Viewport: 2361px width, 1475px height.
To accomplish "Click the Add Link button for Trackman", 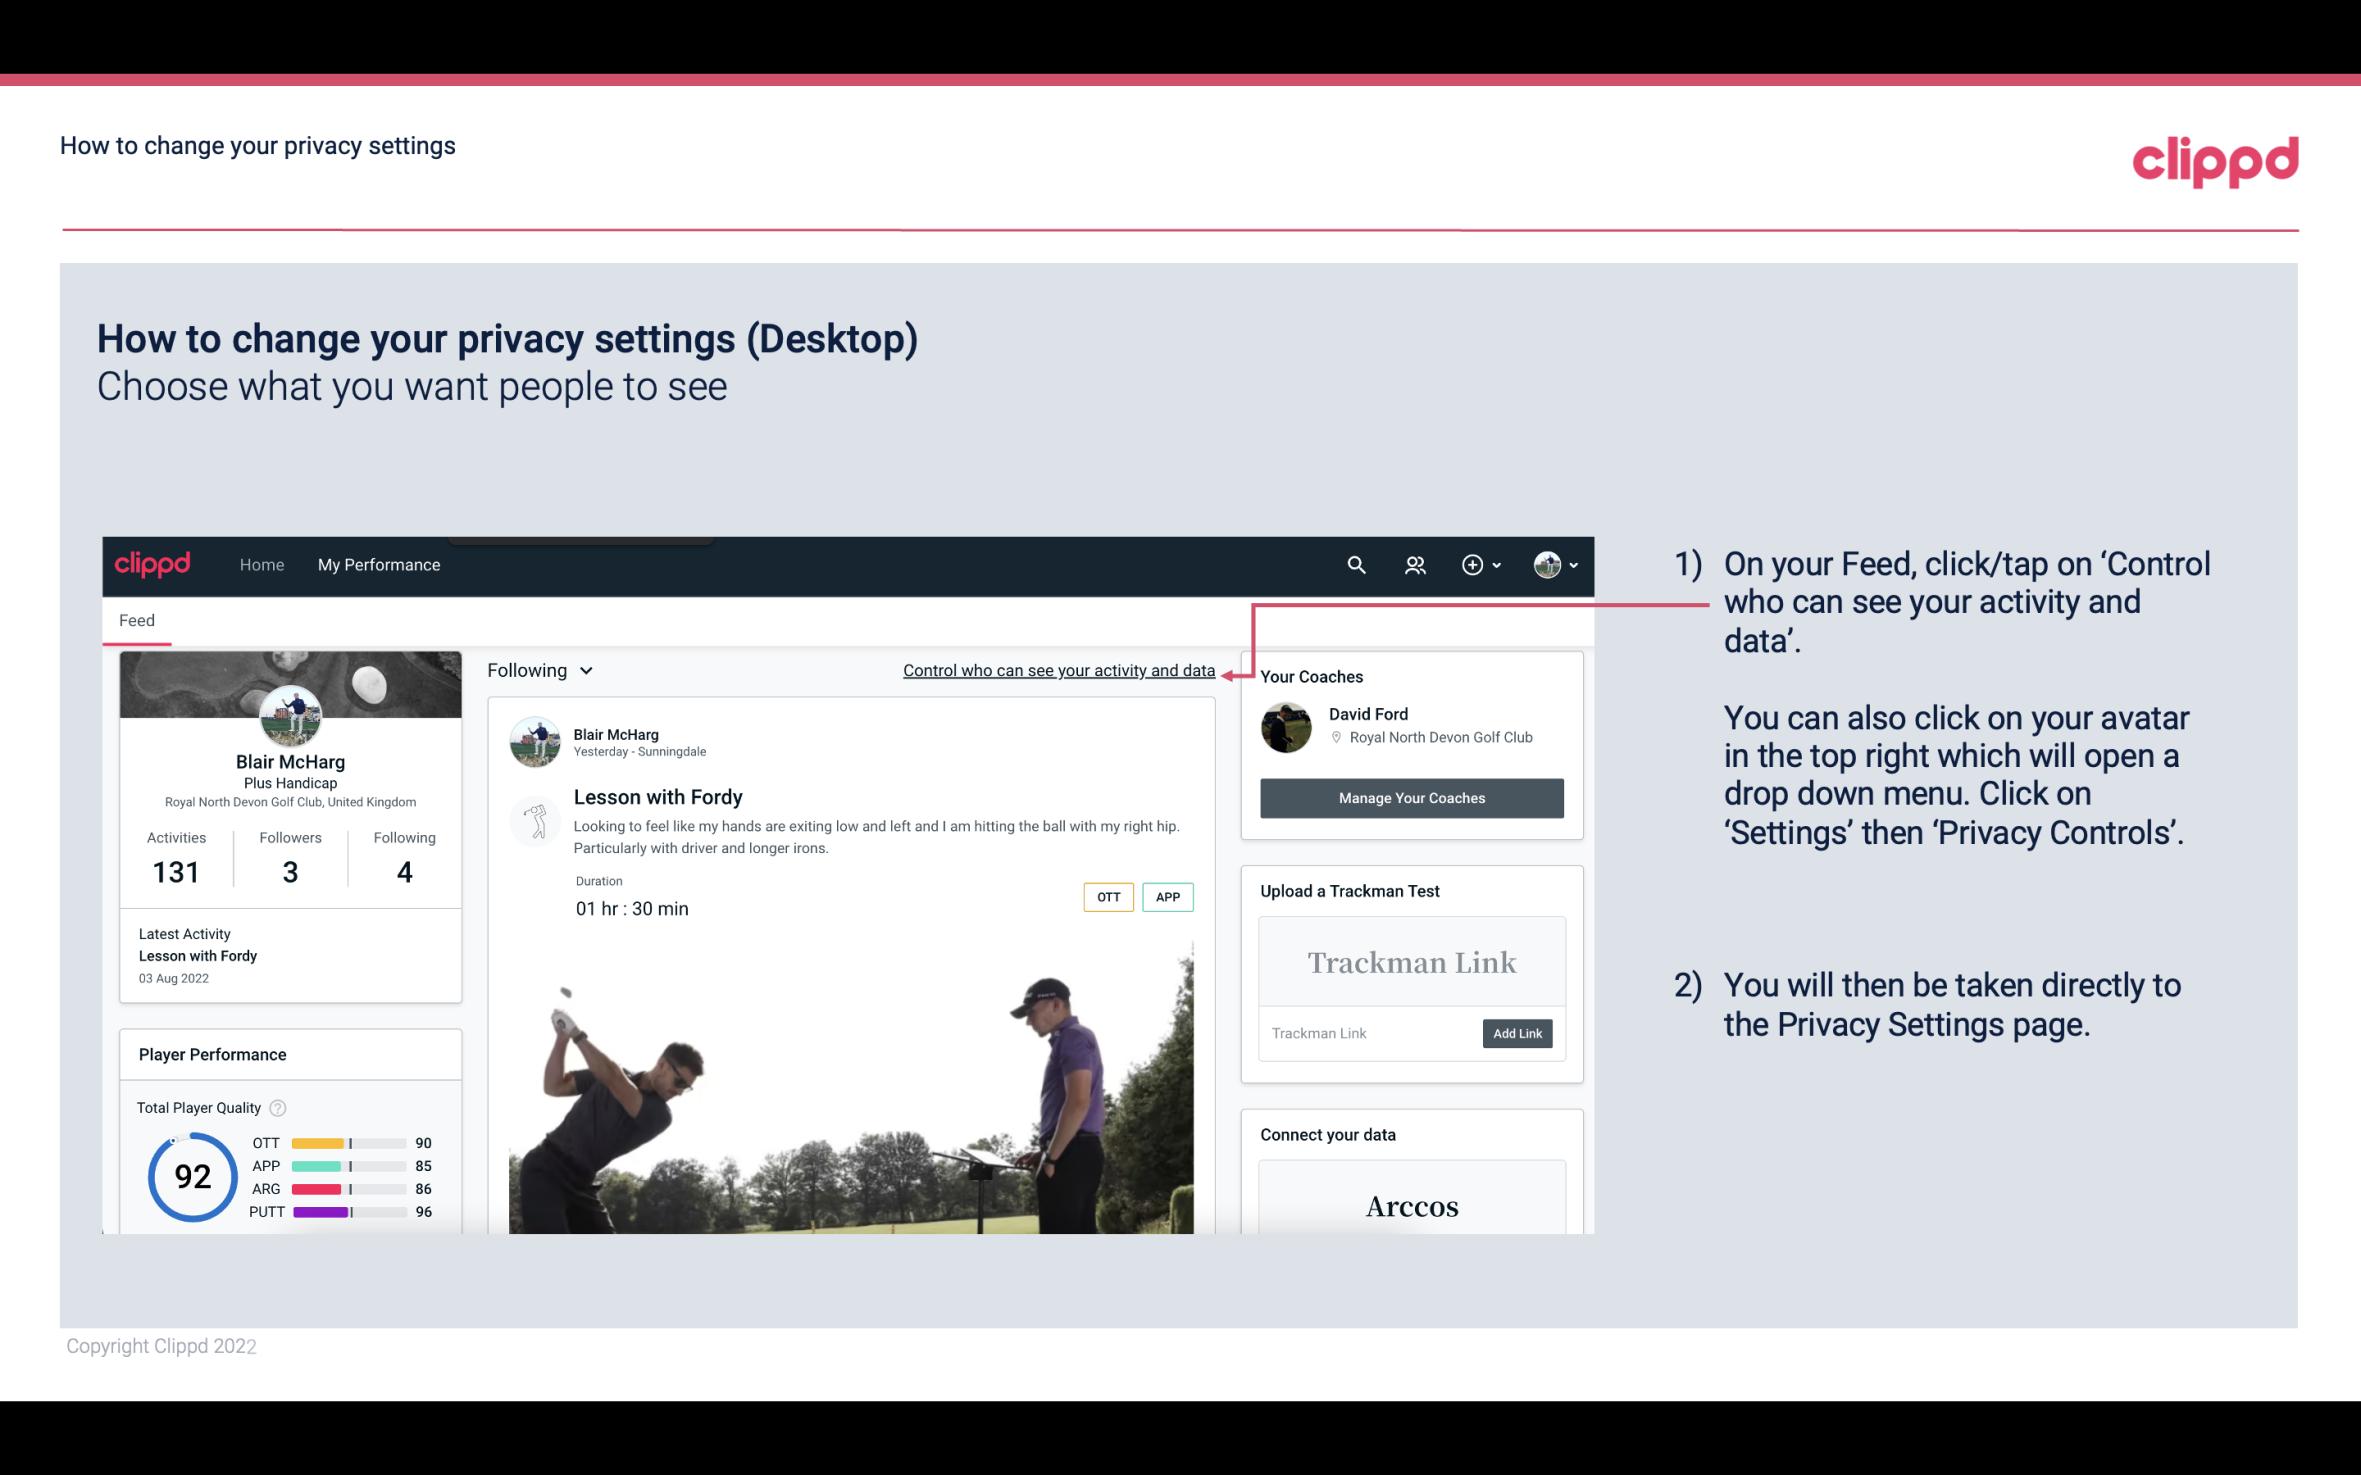I will [x=1515, y=1033].
